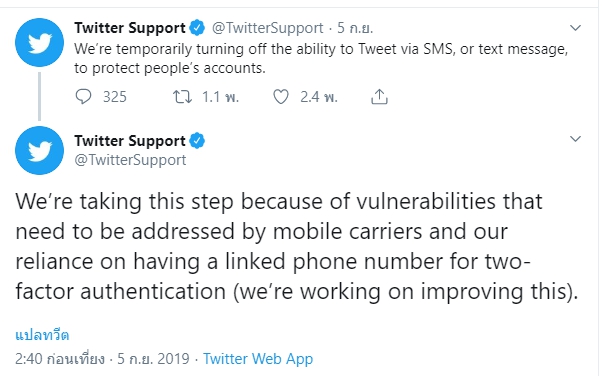The height and width of the screenshot is (376, 603).
Task: Click the second Twitter Support avatar
Action: (39, 150)
